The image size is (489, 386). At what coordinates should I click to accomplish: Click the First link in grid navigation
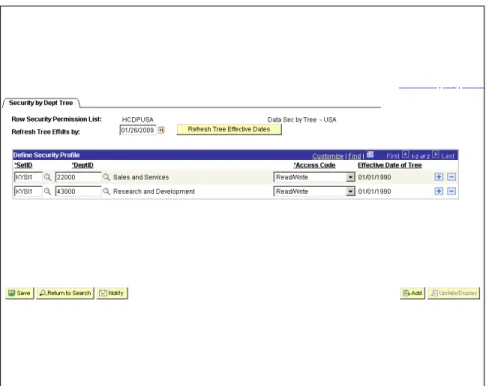[393, 156]
